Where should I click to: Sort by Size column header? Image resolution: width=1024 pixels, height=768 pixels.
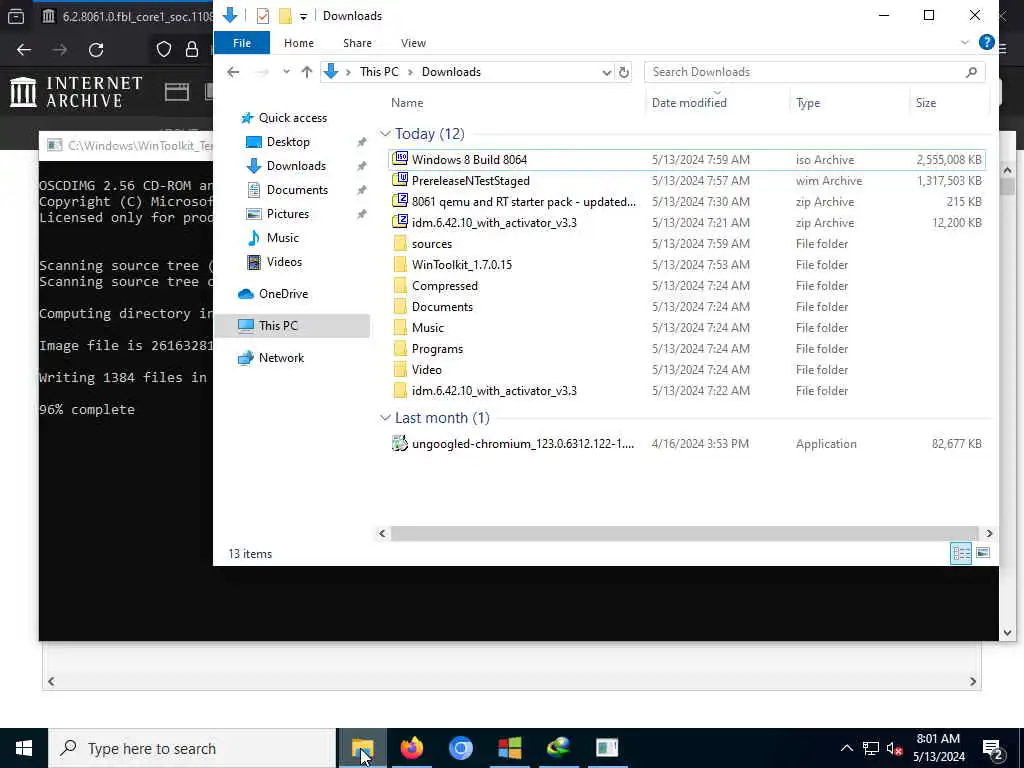click(925, 103)
